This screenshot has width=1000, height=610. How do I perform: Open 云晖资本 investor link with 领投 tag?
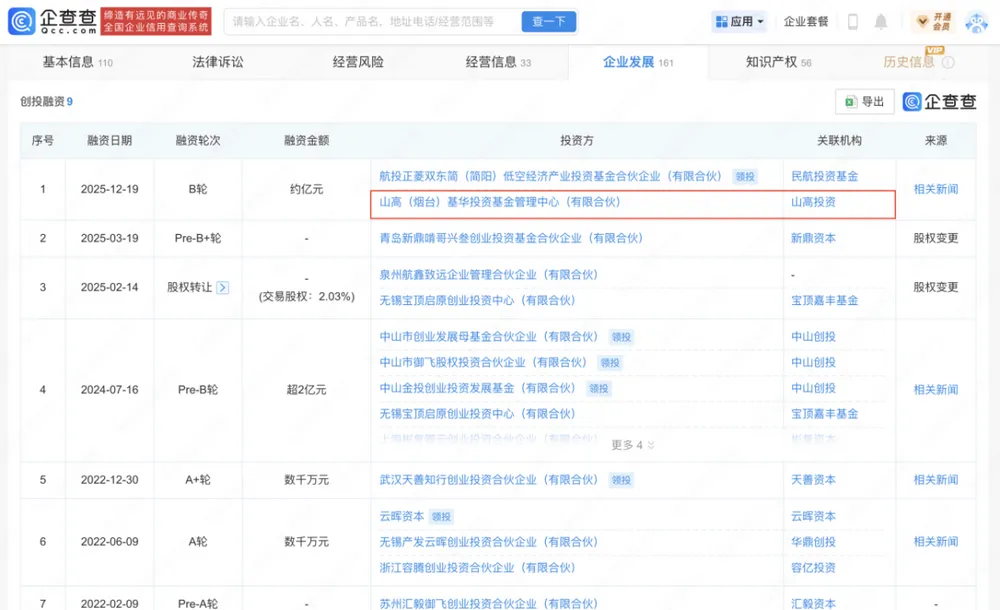[x=402, y=516]
